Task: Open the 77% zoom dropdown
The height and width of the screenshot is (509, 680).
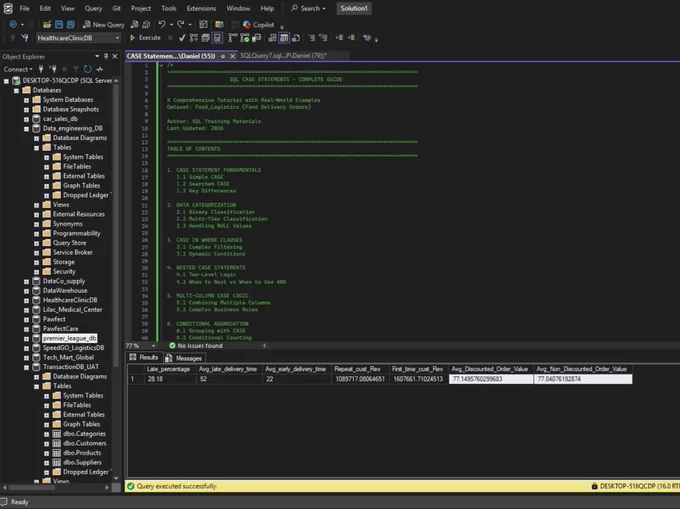Action: tap(154, 346)
